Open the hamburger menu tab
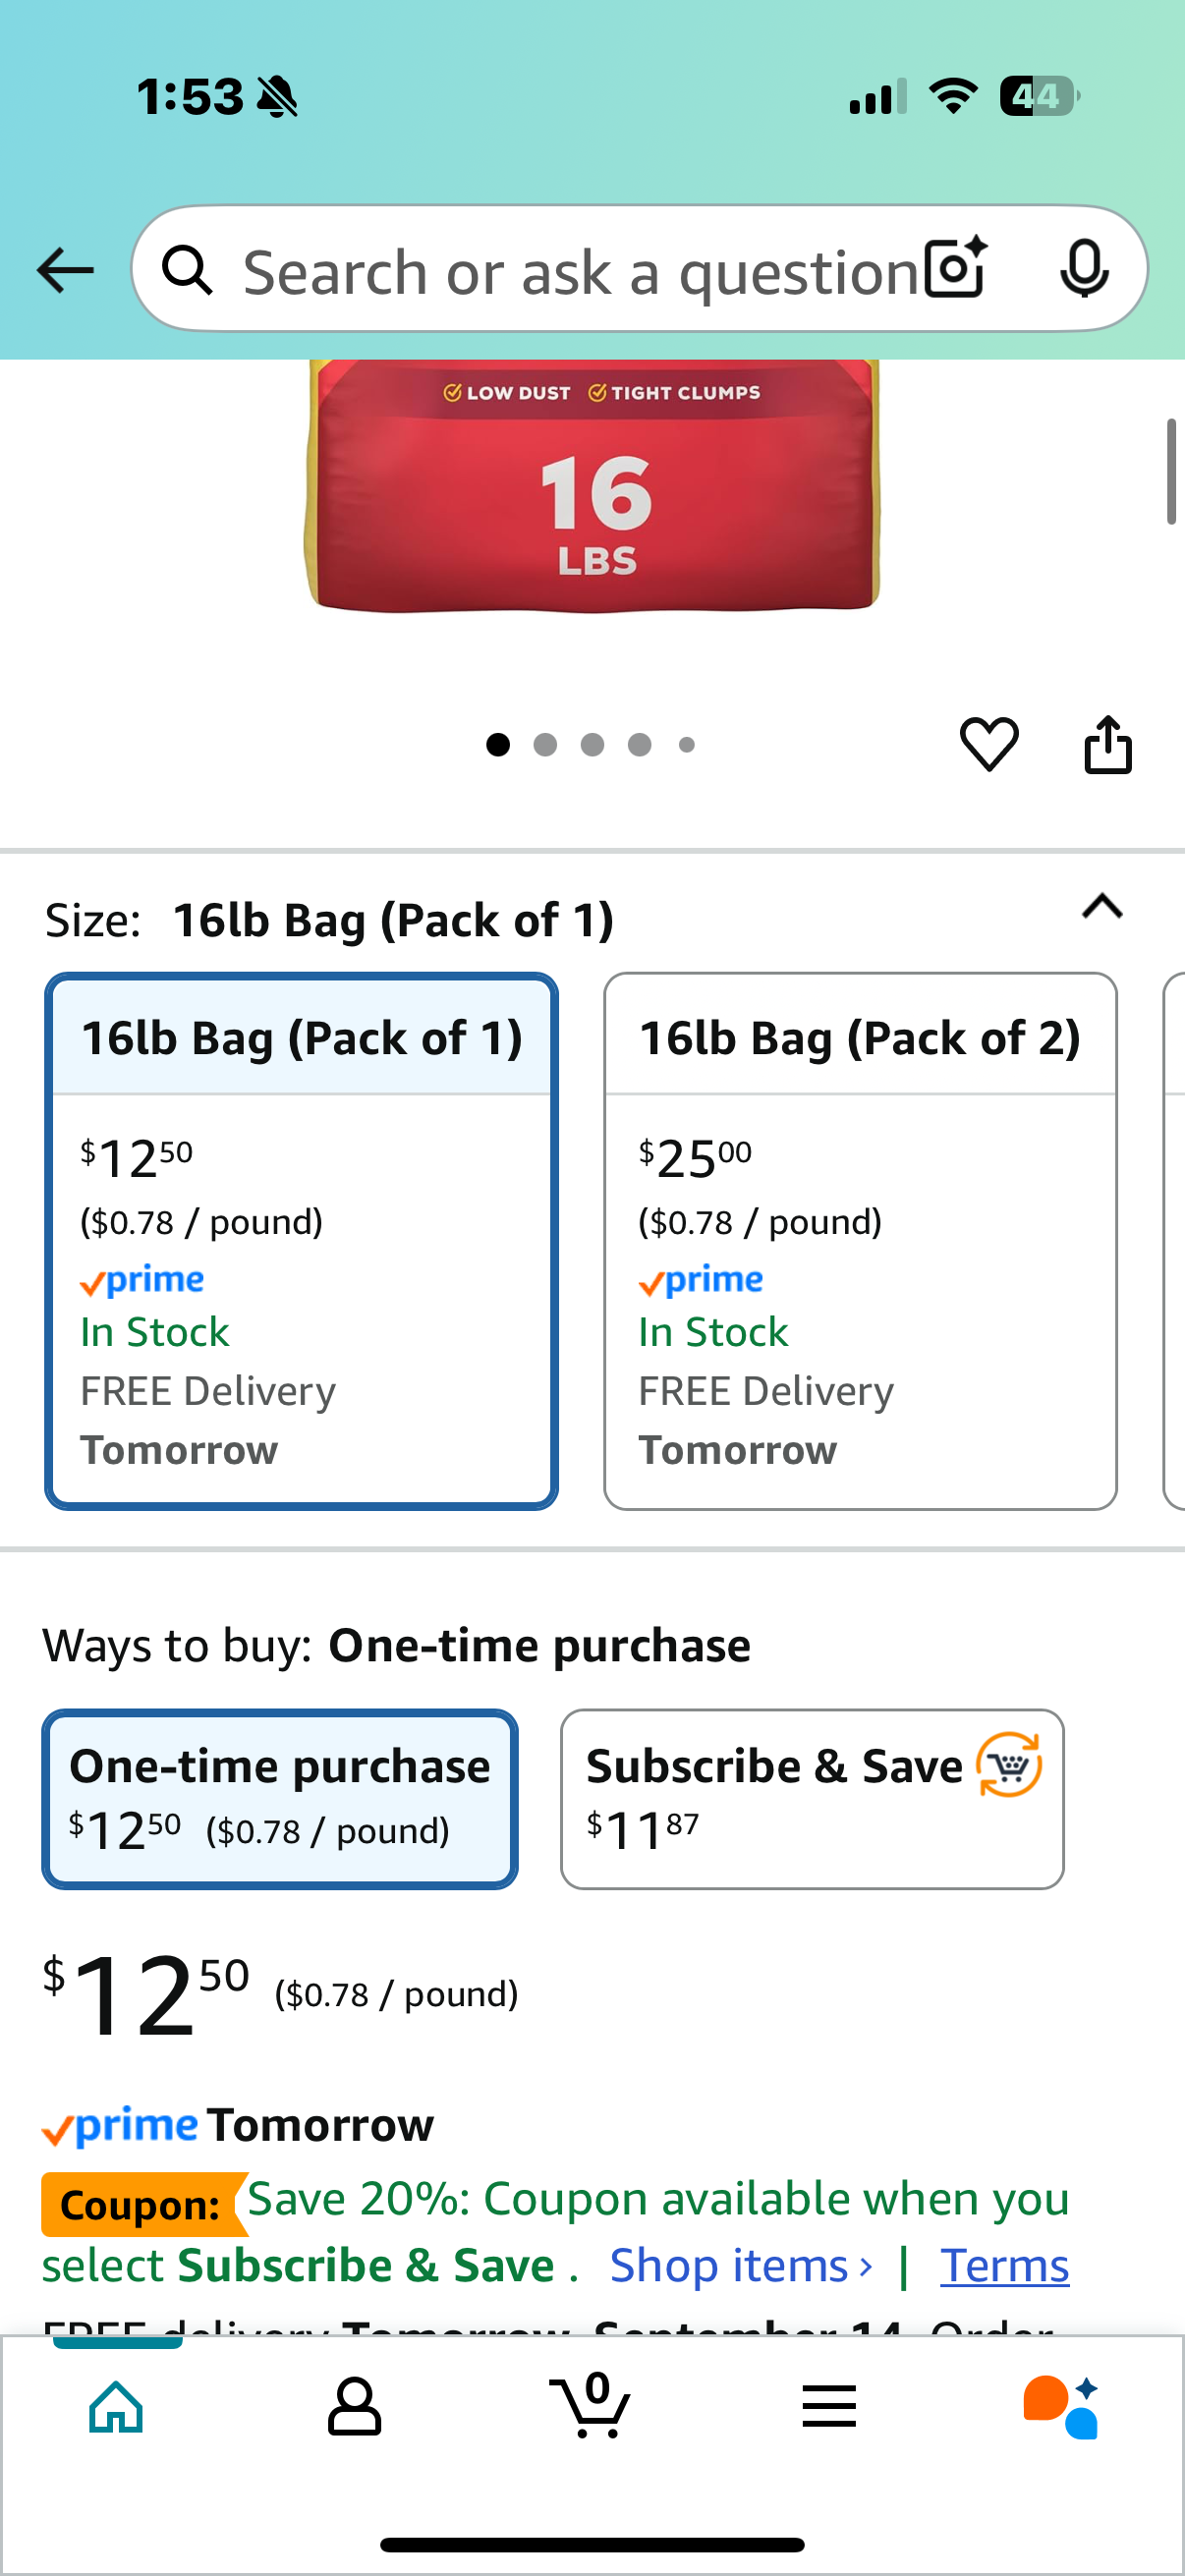The width and height of the screenshot is (1185, 2576). (x=829, y=2406)
